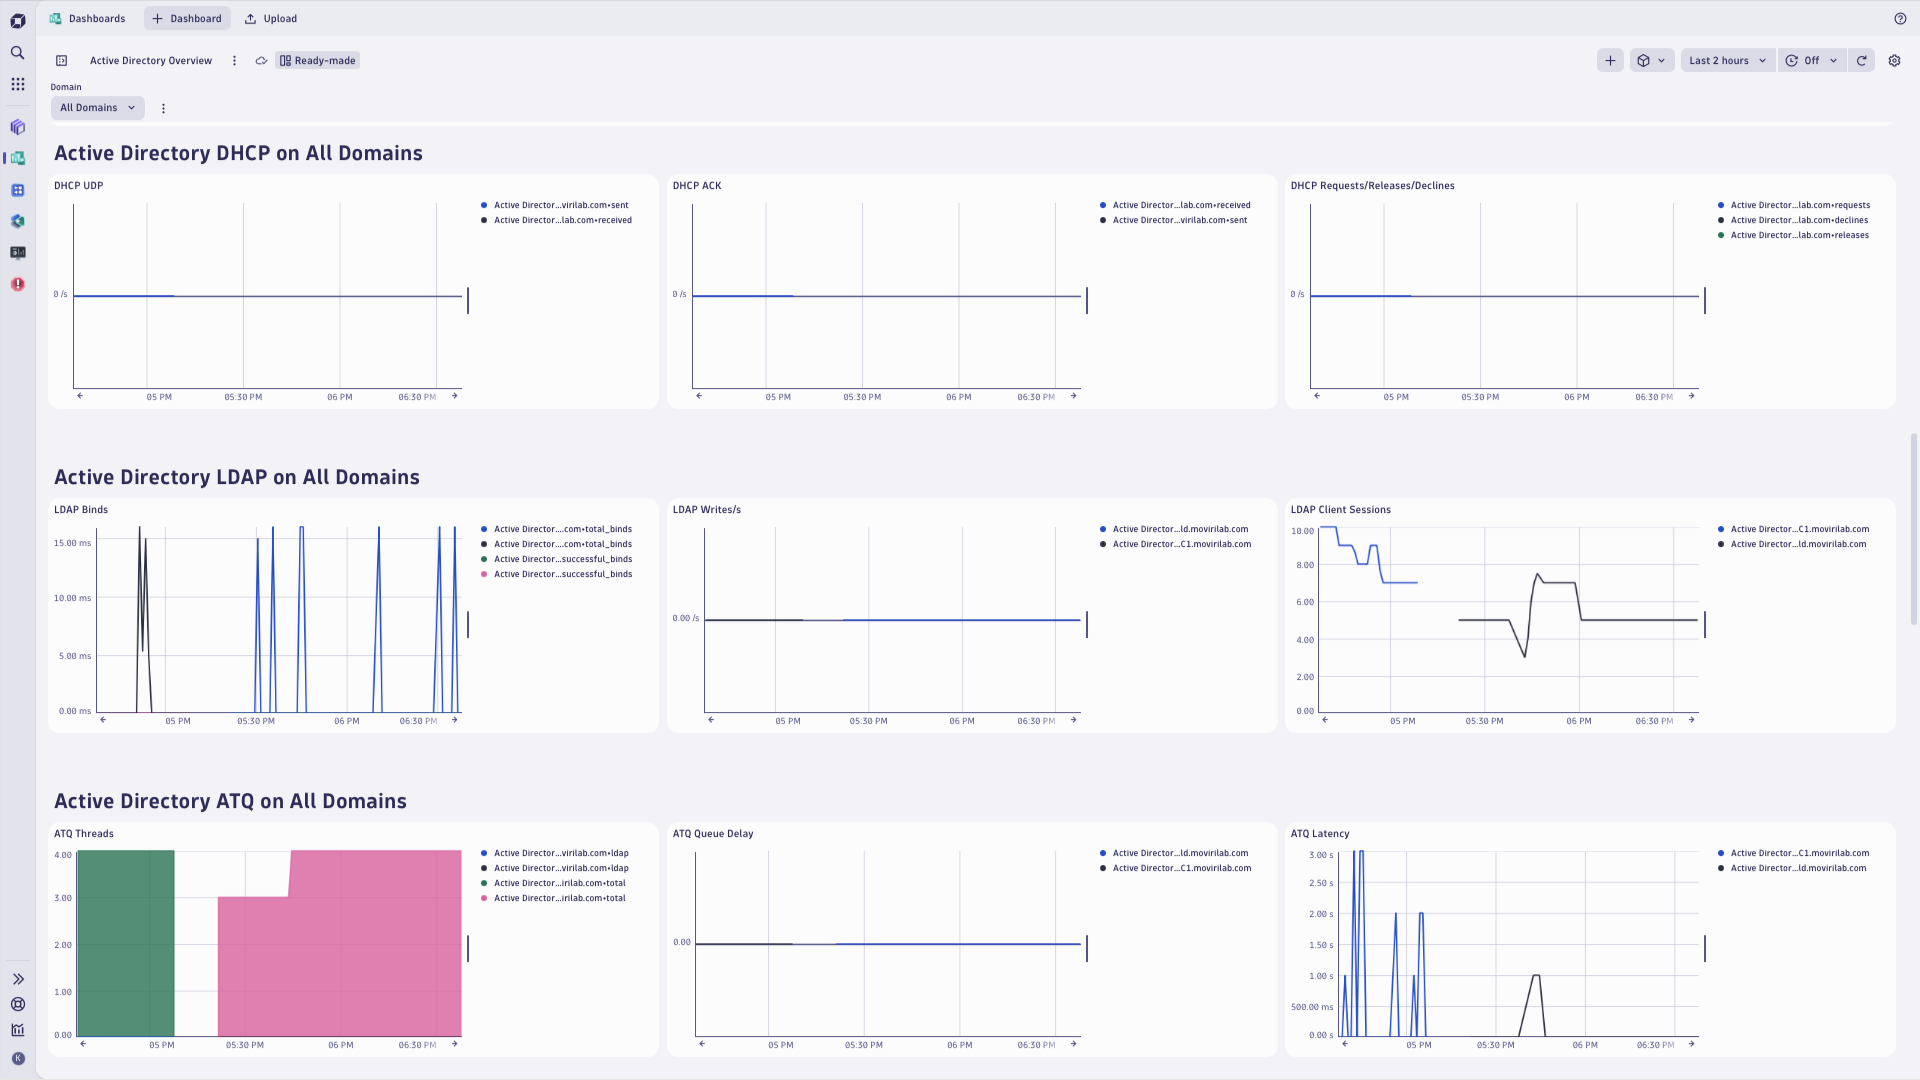The height and width of the screenshot is (1080, 1920).
Task: Toggle DHCP UDP 'sent' legend series
Action: pos(555,205)
